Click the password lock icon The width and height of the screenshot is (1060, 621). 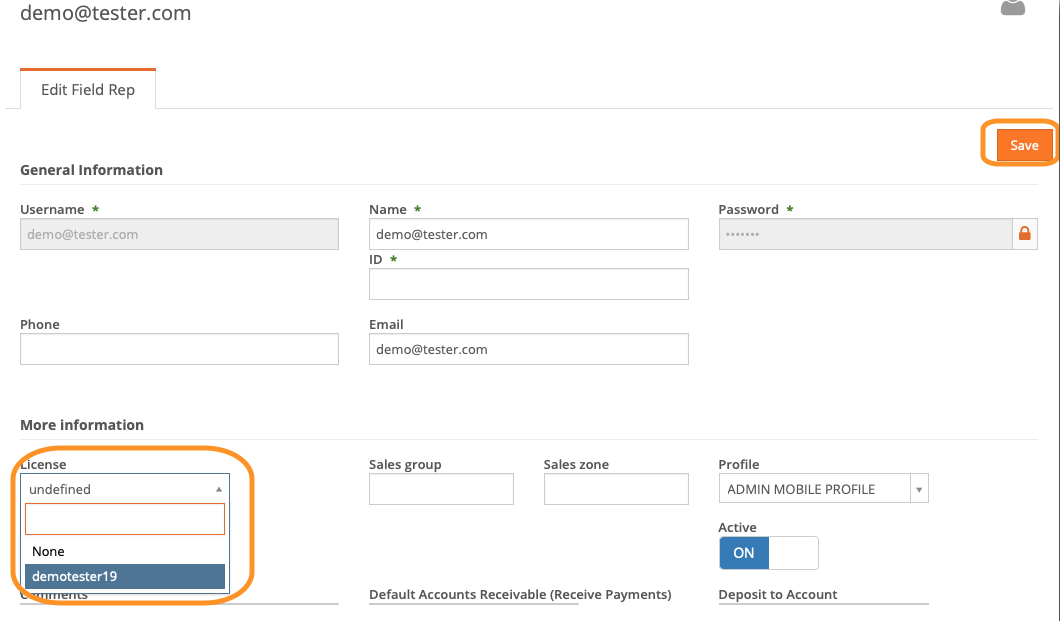tap(1024, 234)
